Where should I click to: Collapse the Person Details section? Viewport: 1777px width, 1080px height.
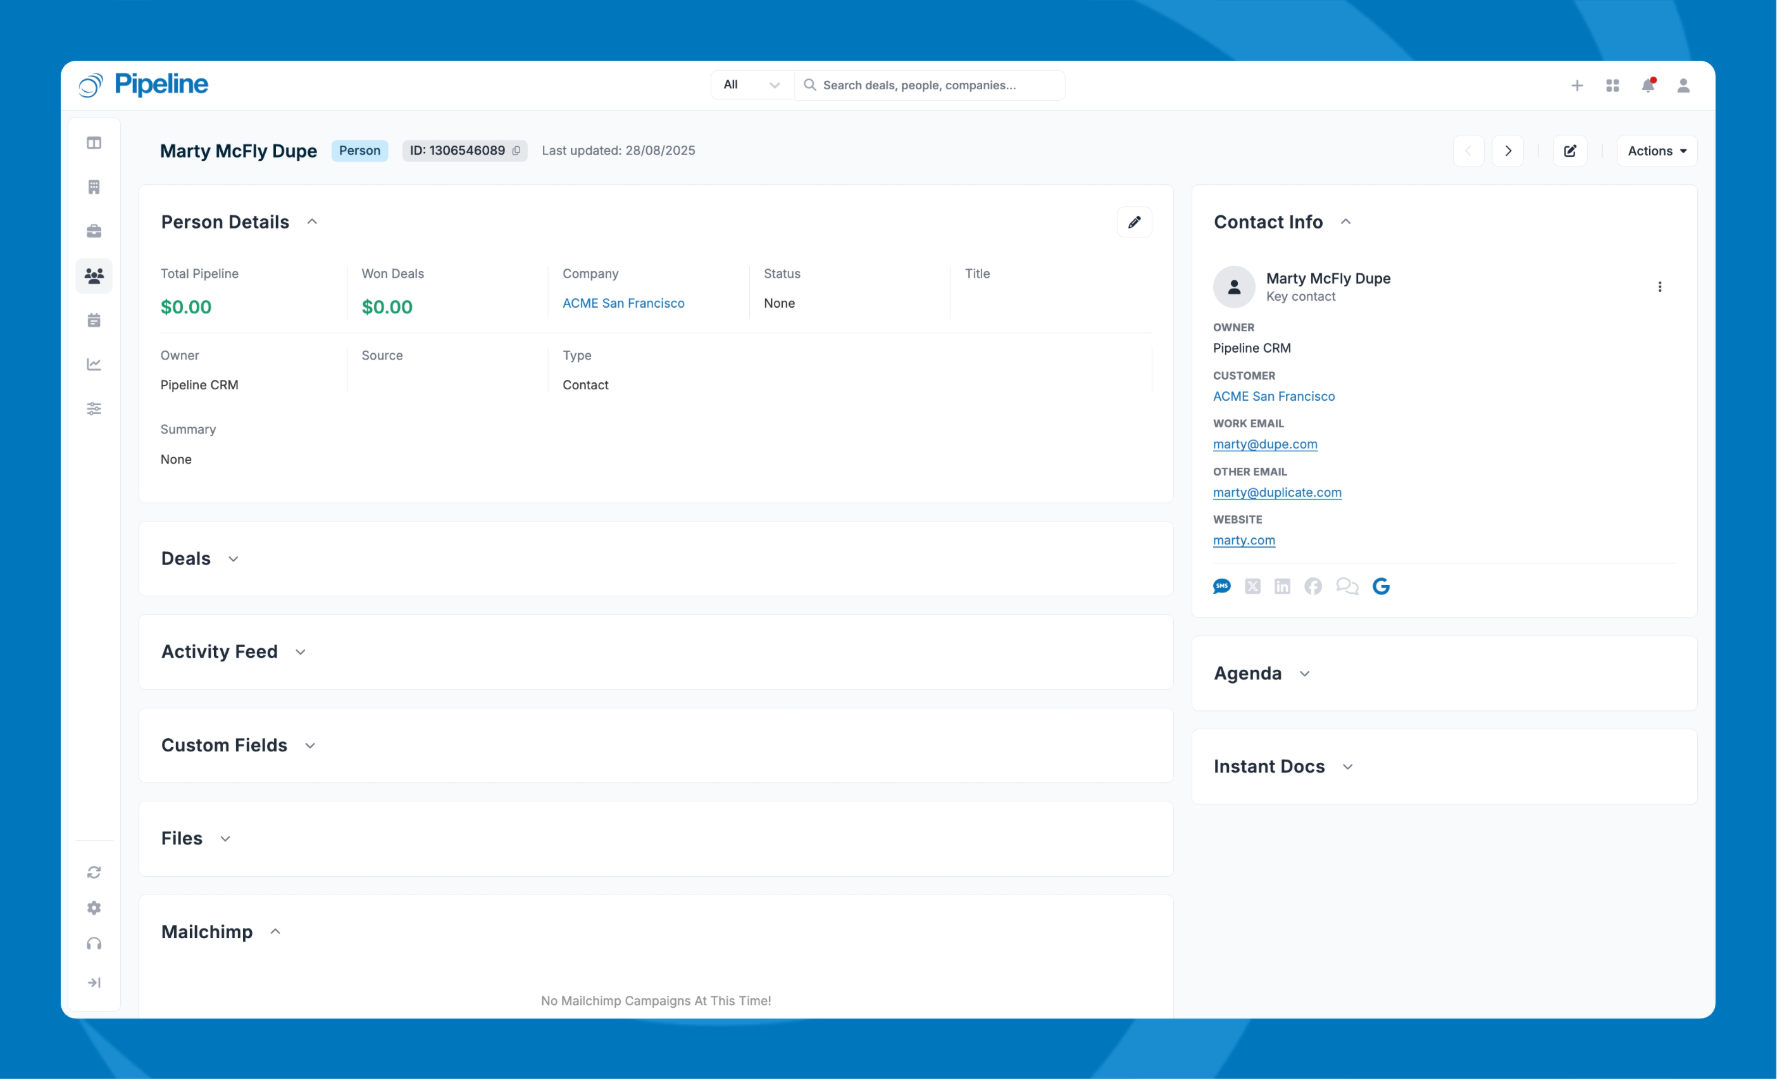tap(312, 222)
